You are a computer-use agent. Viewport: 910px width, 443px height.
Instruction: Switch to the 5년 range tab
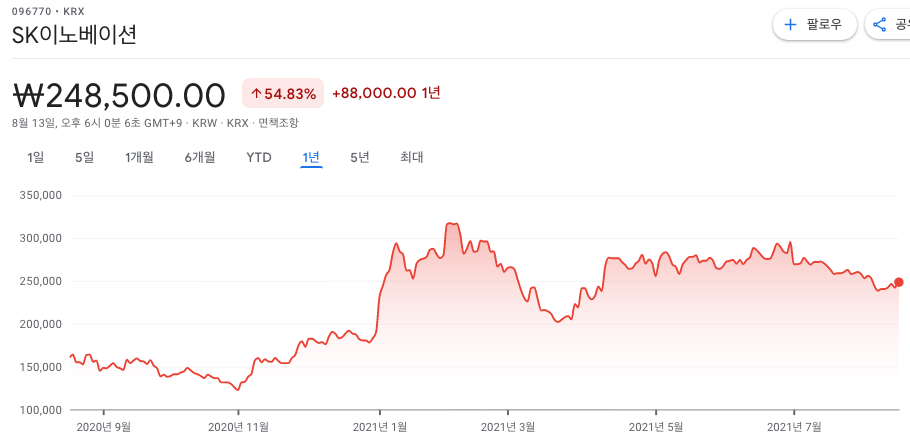coord(360,157)
